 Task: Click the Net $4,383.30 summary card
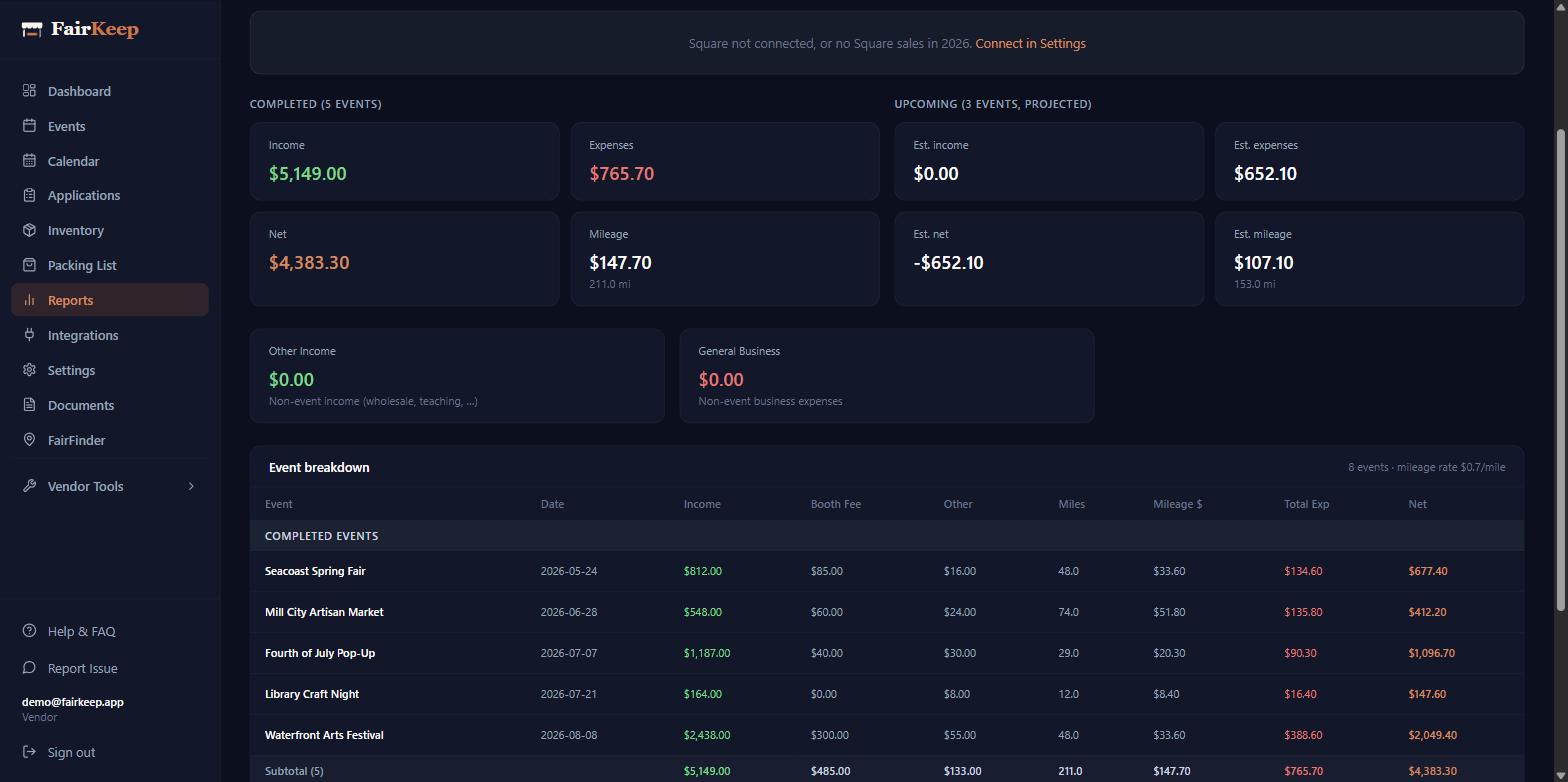404,258
